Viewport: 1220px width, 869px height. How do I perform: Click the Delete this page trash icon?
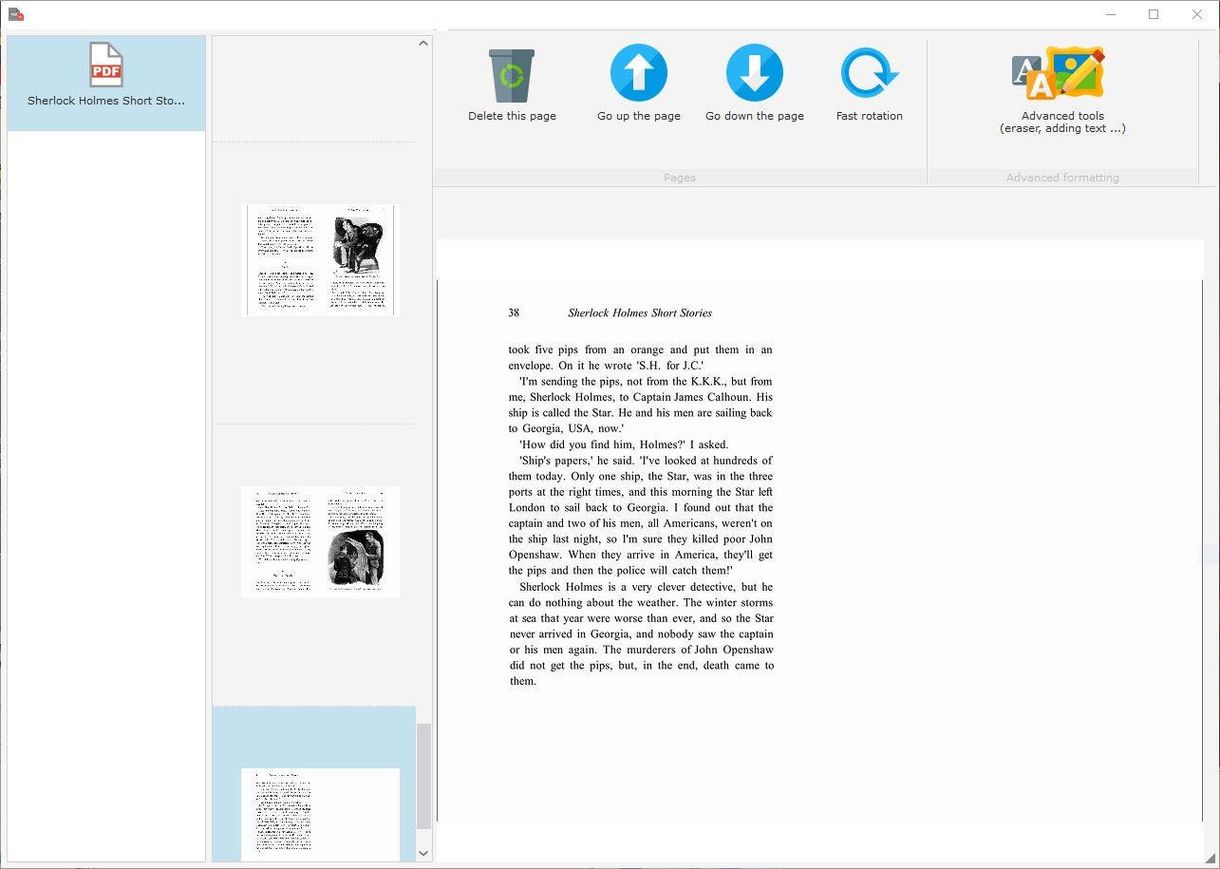(511, 75)
